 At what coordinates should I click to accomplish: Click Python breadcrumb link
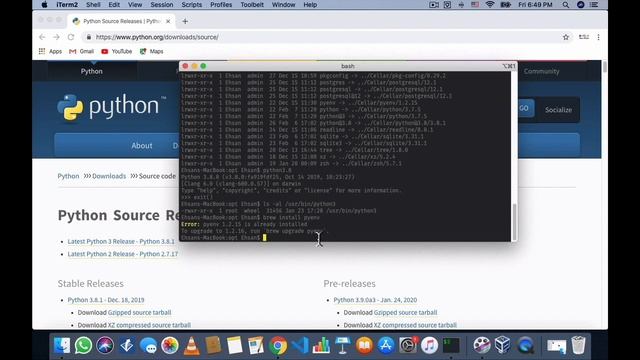coord(68,176)
